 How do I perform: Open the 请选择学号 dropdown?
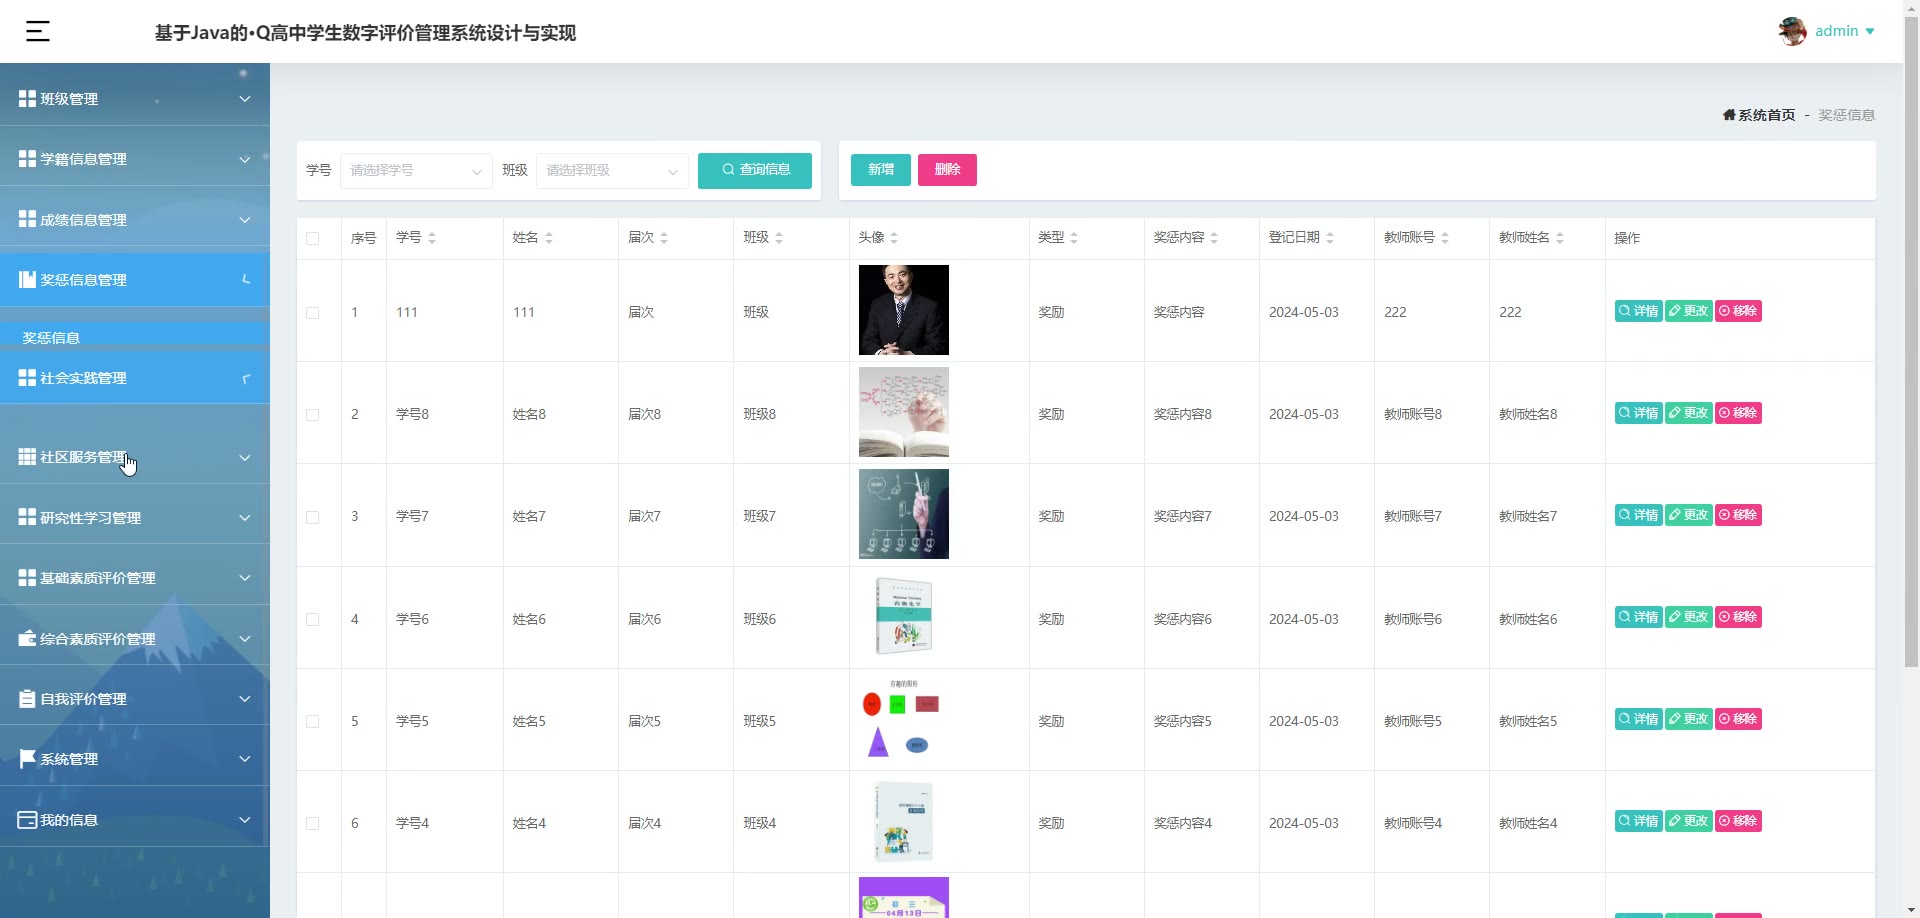pyautogui.click(x=416, y=171)
